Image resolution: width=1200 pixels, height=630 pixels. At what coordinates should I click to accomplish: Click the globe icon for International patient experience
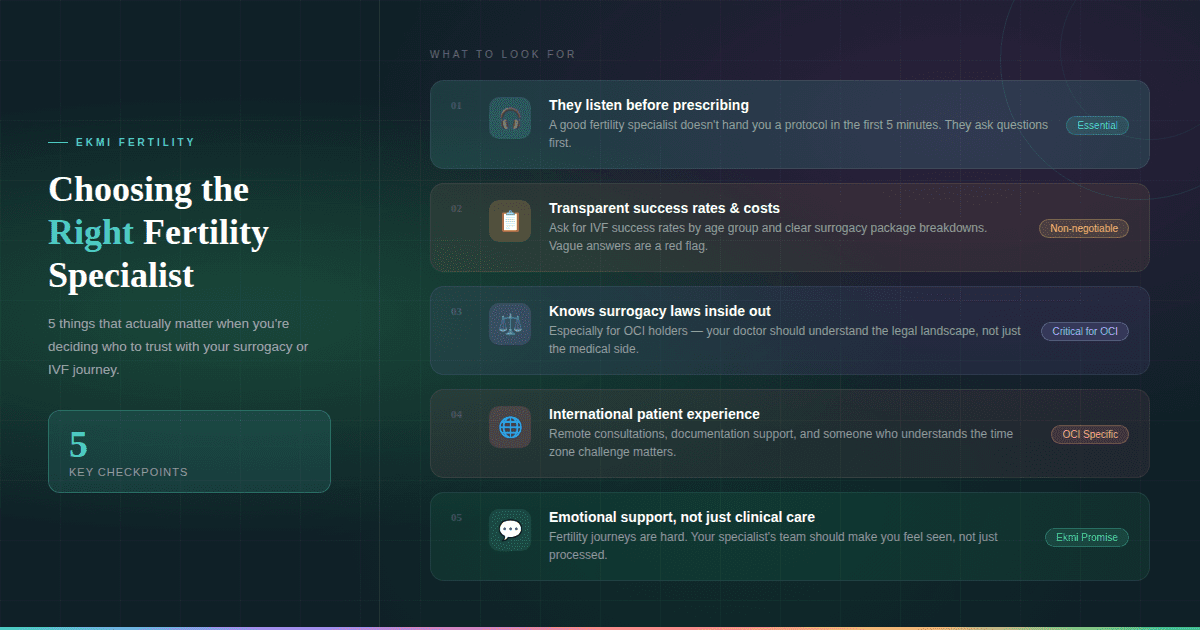510,427
